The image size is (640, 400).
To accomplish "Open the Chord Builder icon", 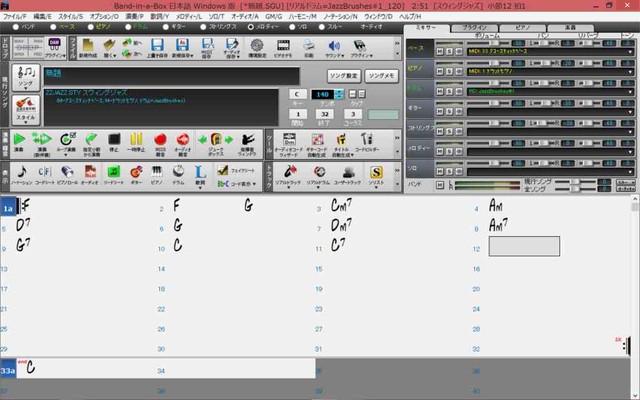I will (x=367, y=140).
